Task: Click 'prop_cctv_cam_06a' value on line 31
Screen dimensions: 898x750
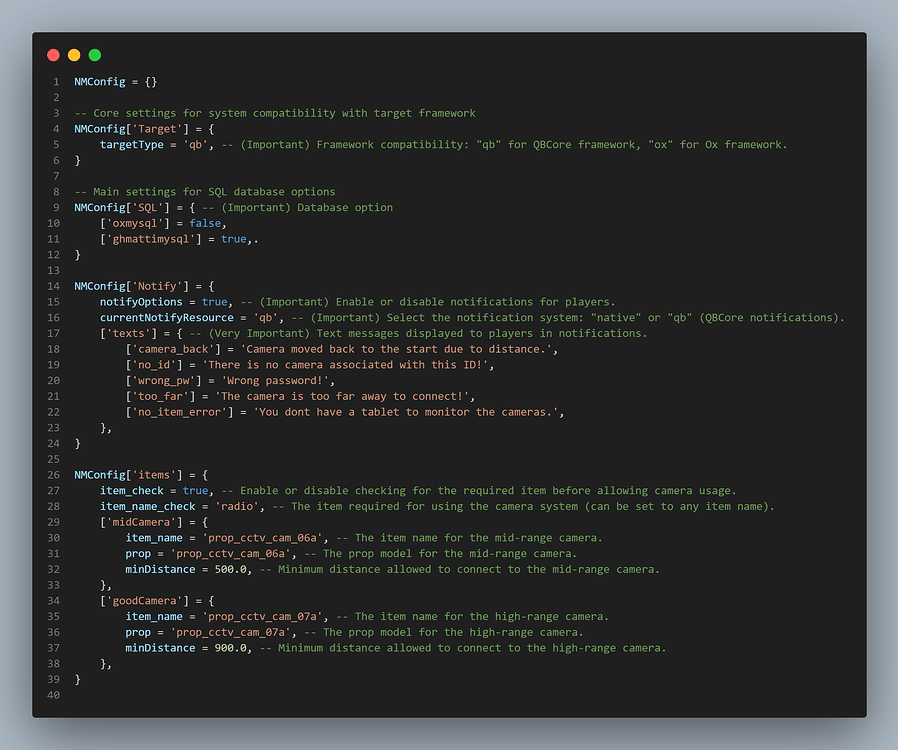Action: pyautogui.click(x=231, y=554)
